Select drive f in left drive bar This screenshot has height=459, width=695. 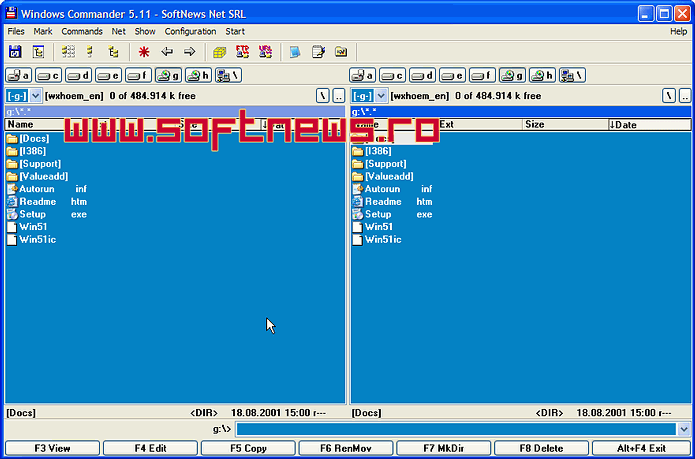(x=138, y=75)
